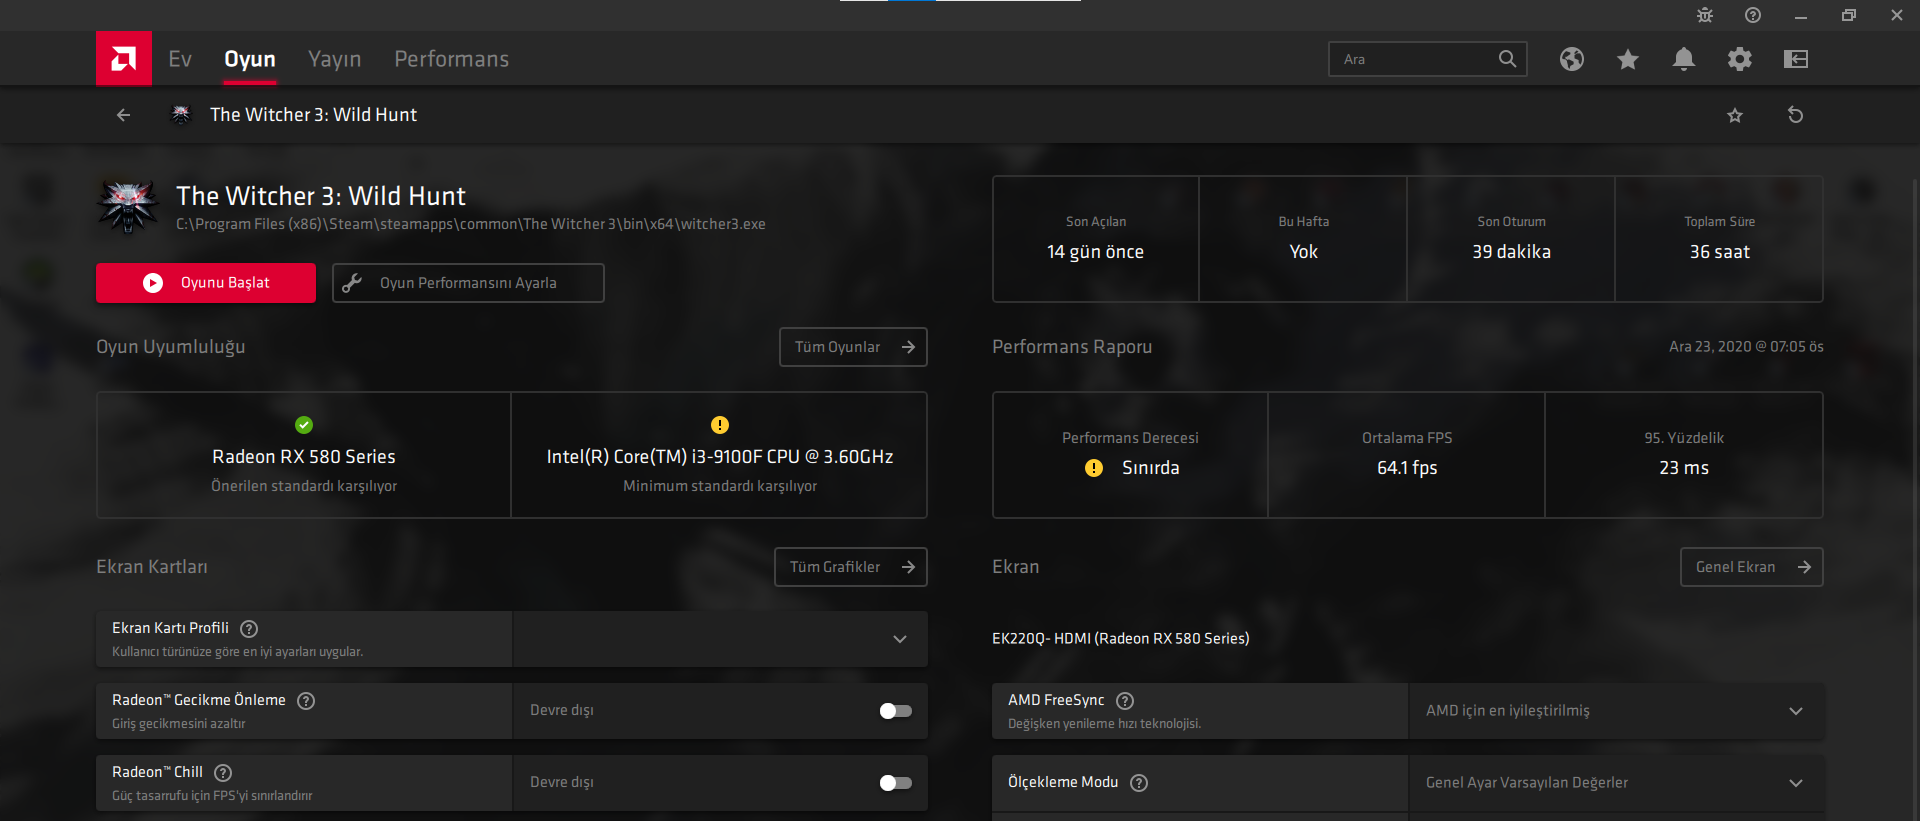Click Oyun Performansını Ayarla button

click(468, 283)
